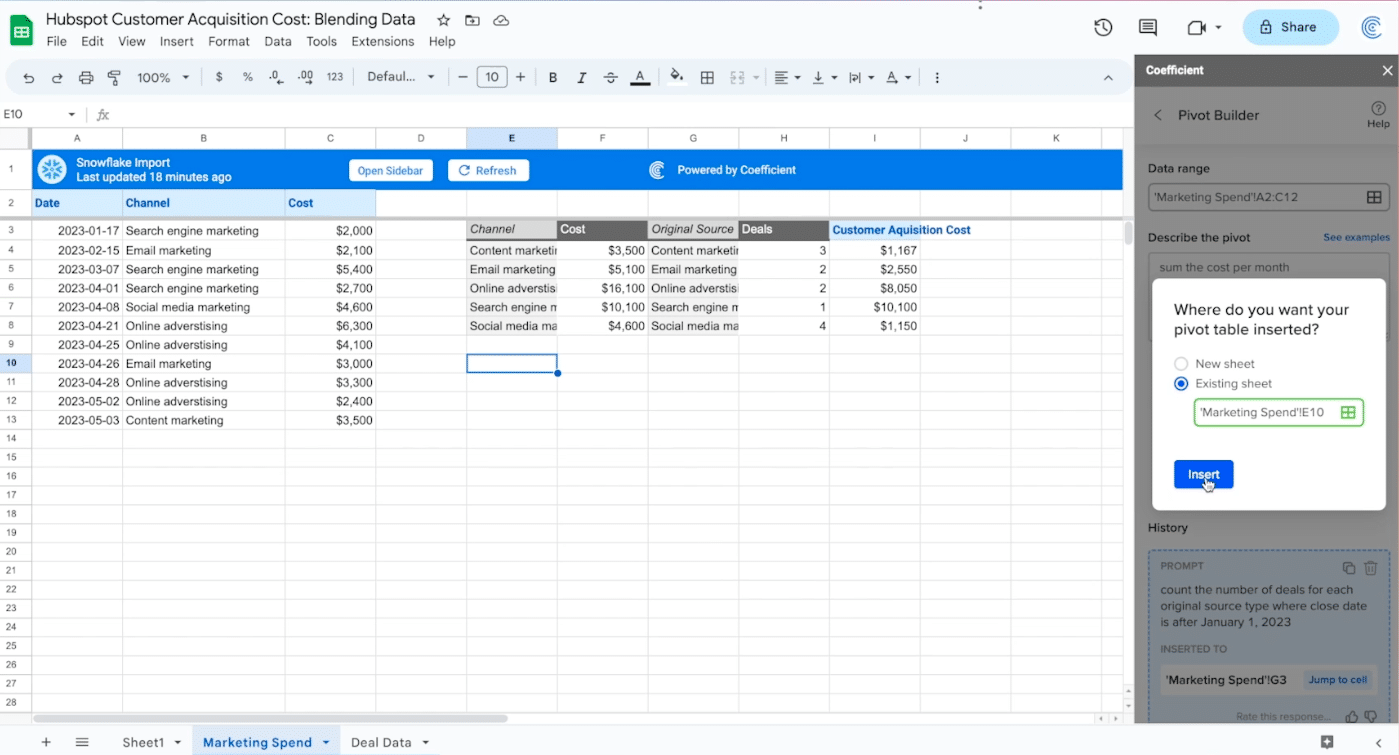Start a video call with camera icon

(x=1197, y=28)
